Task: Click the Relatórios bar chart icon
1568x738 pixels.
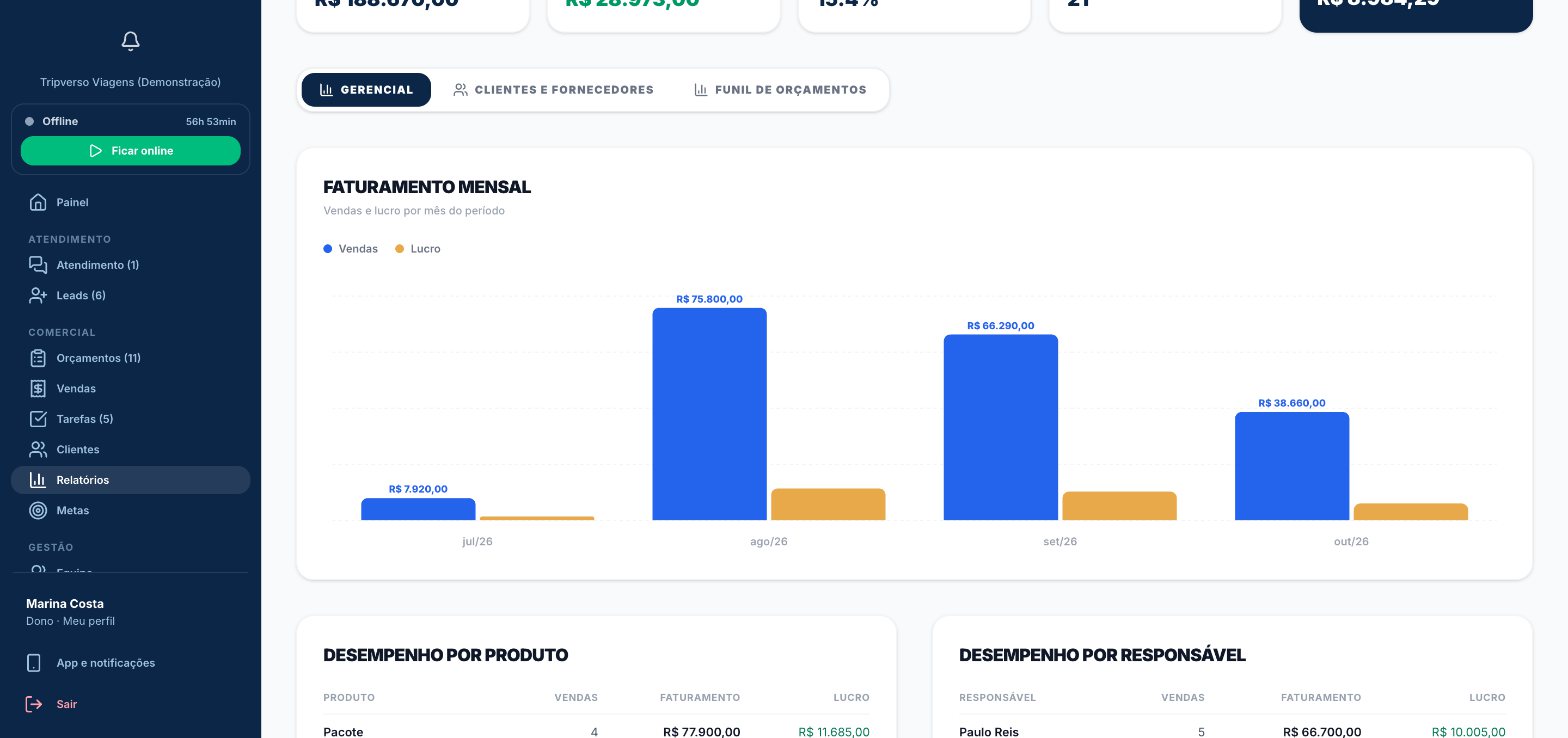Action: [x=38, y=480]
